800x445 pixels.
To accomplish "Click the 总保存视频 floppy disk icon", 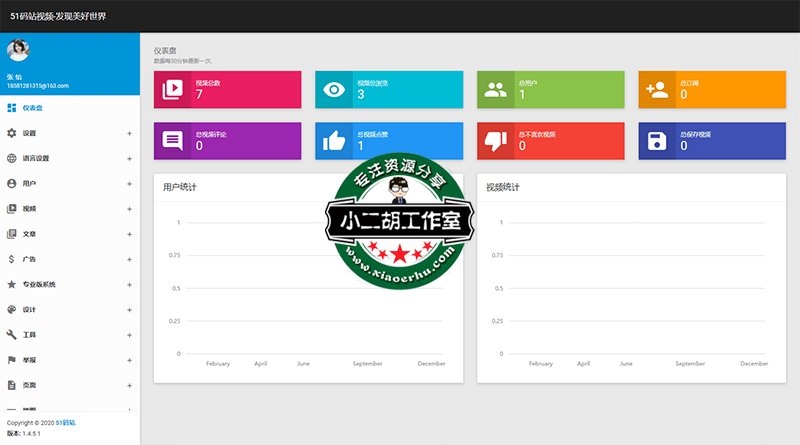I will pos(657,140).
